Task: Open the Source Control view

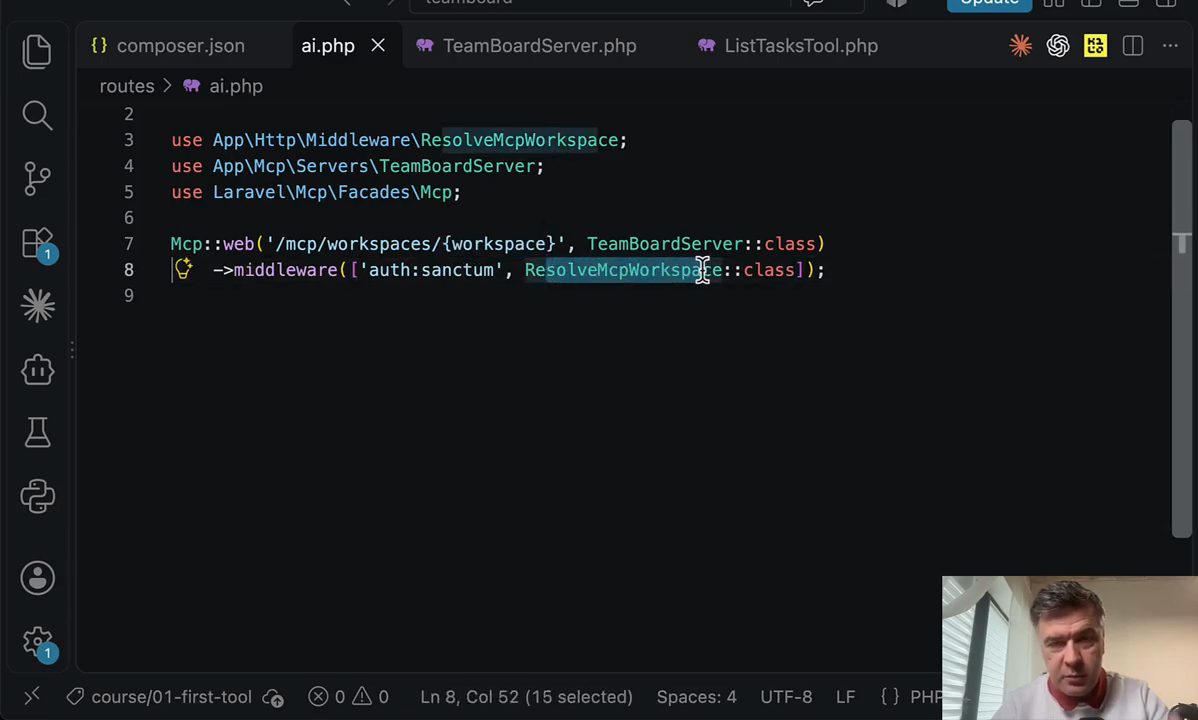Action: pos(37,179)
